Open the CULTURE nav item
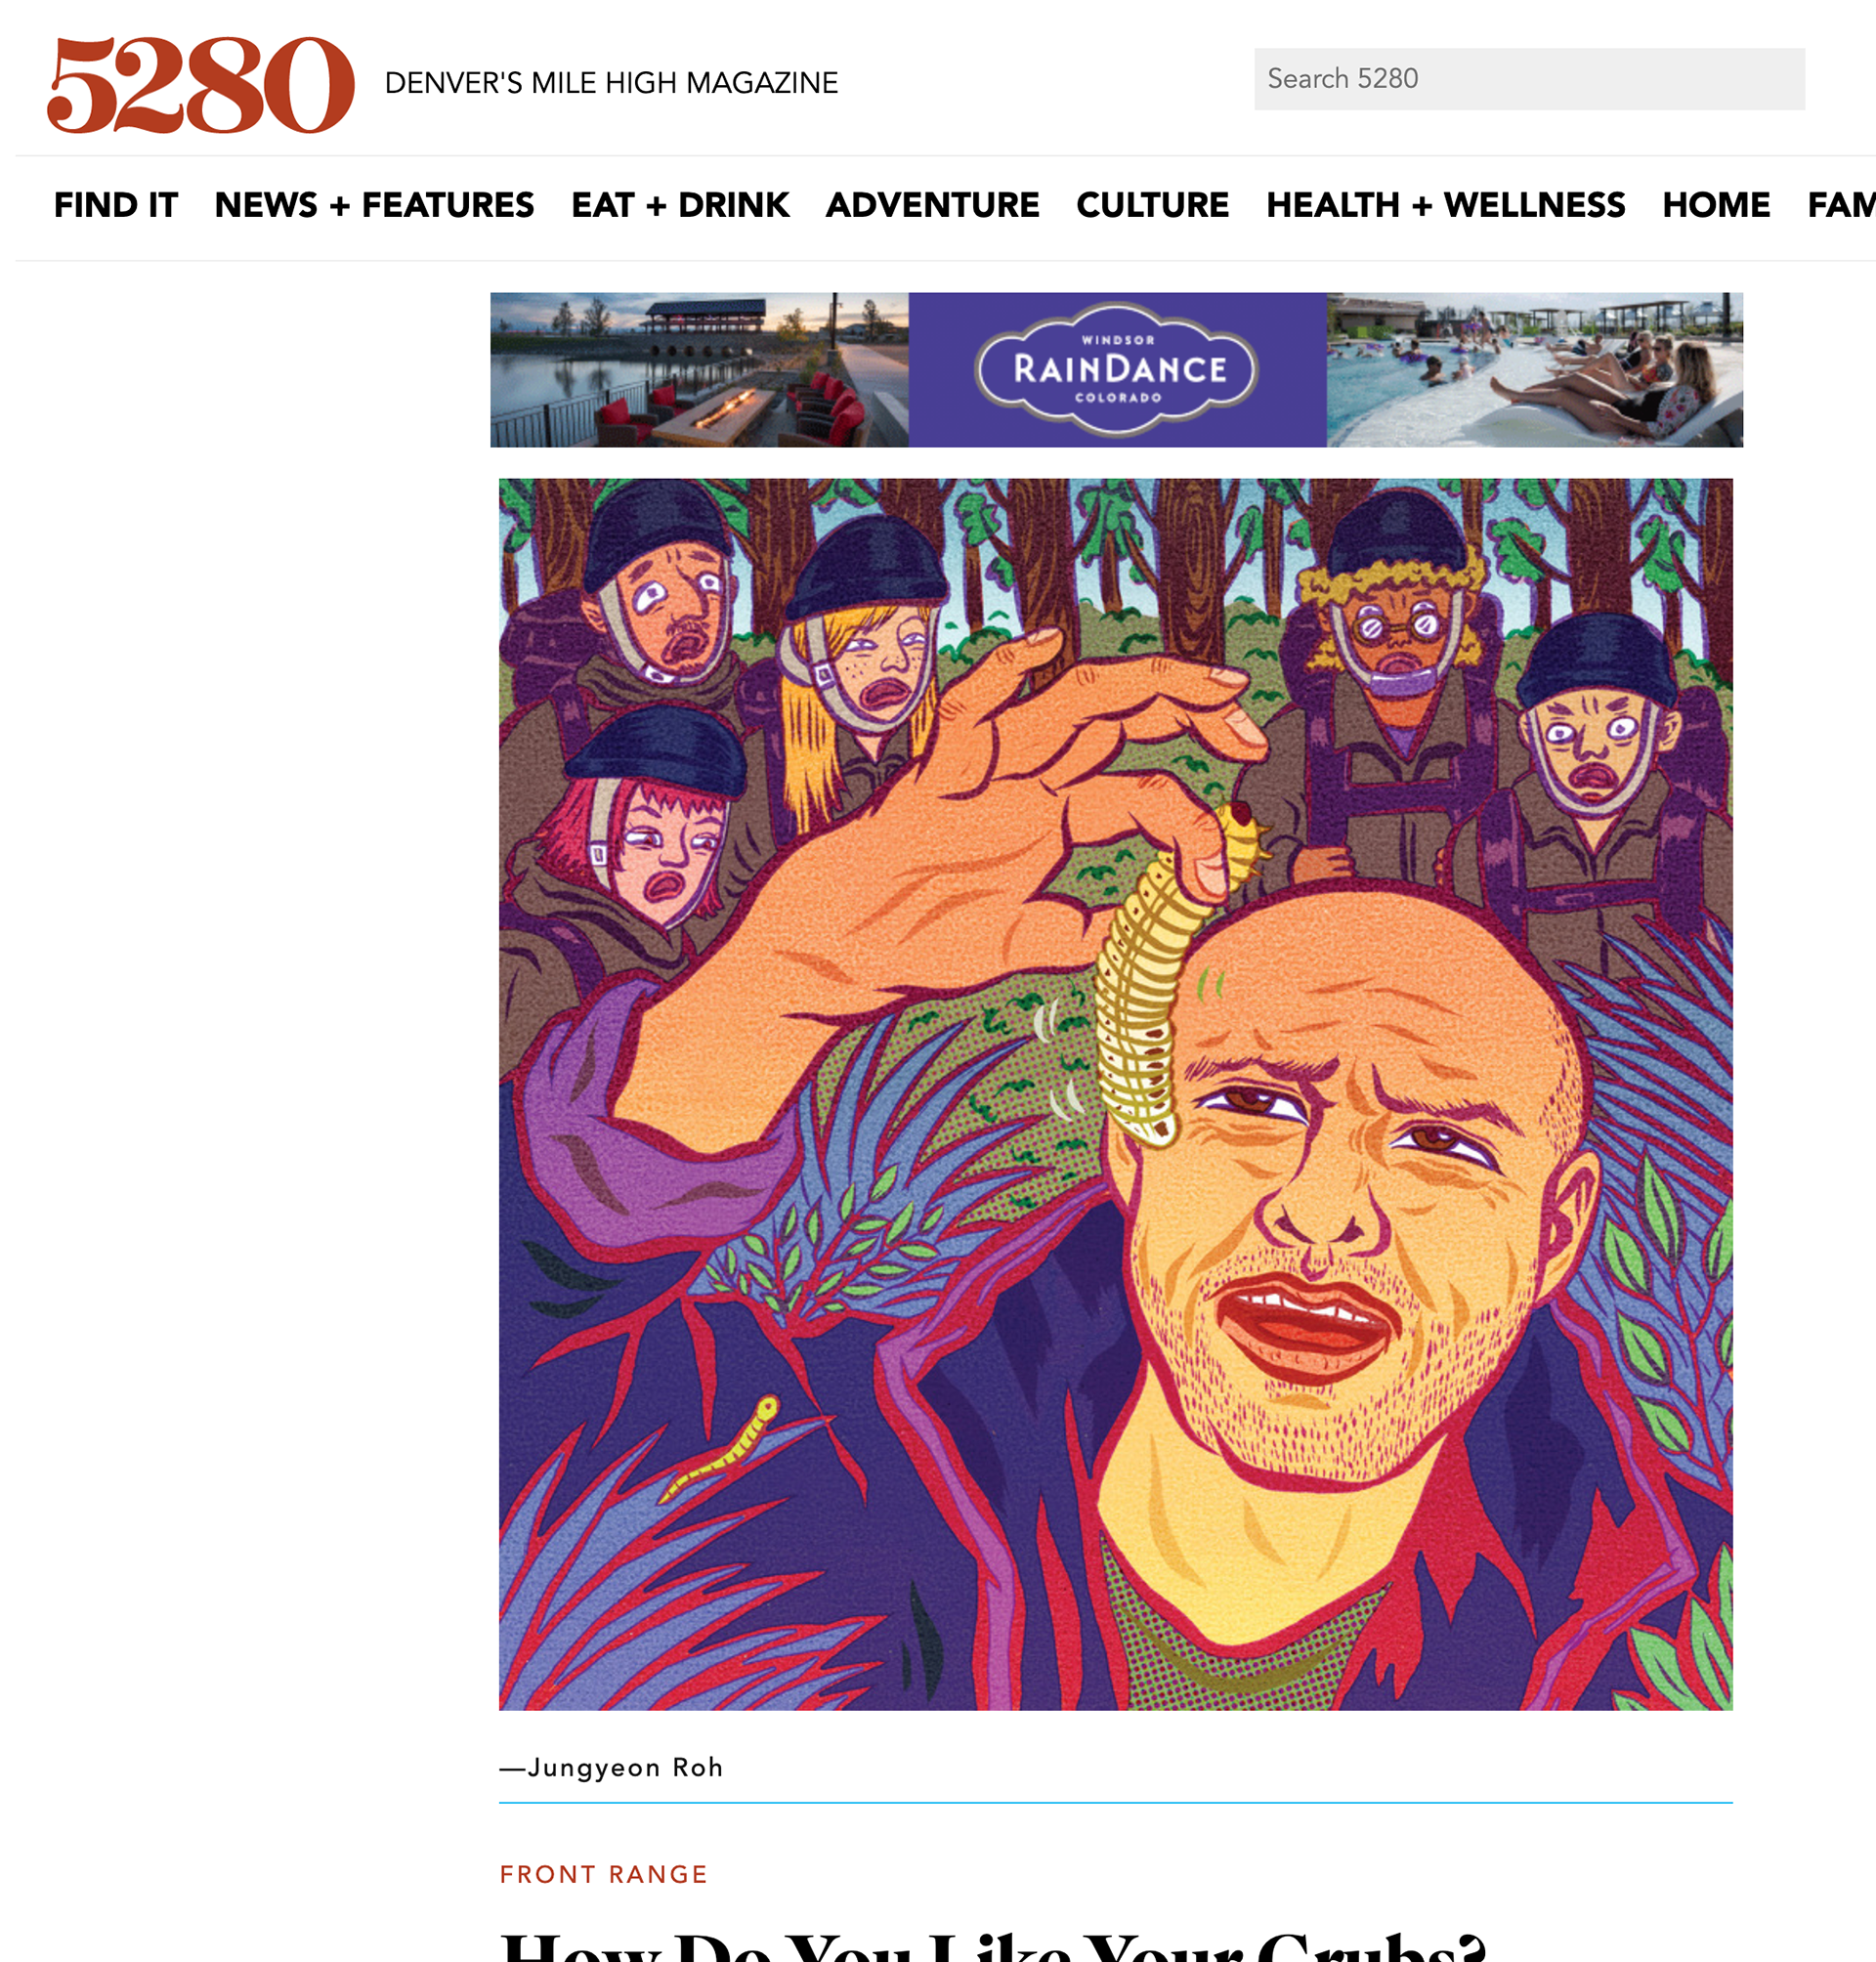This screenshot has width=1876, height=1962. [x=1152, y=205]
